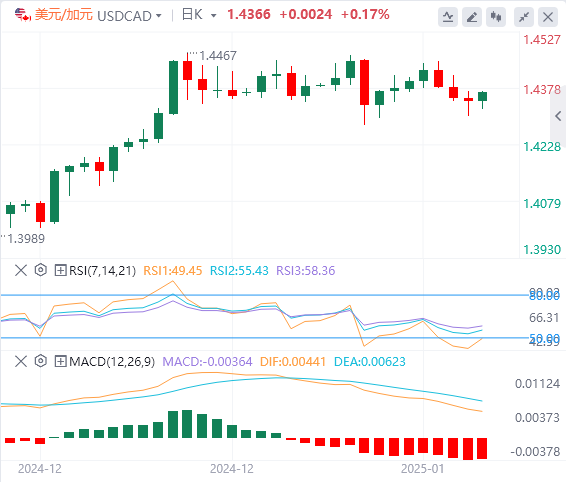This screenshot has height=482, width=566.
Task: Expand the RSI panel plus box
Action: tap(60, 270)
